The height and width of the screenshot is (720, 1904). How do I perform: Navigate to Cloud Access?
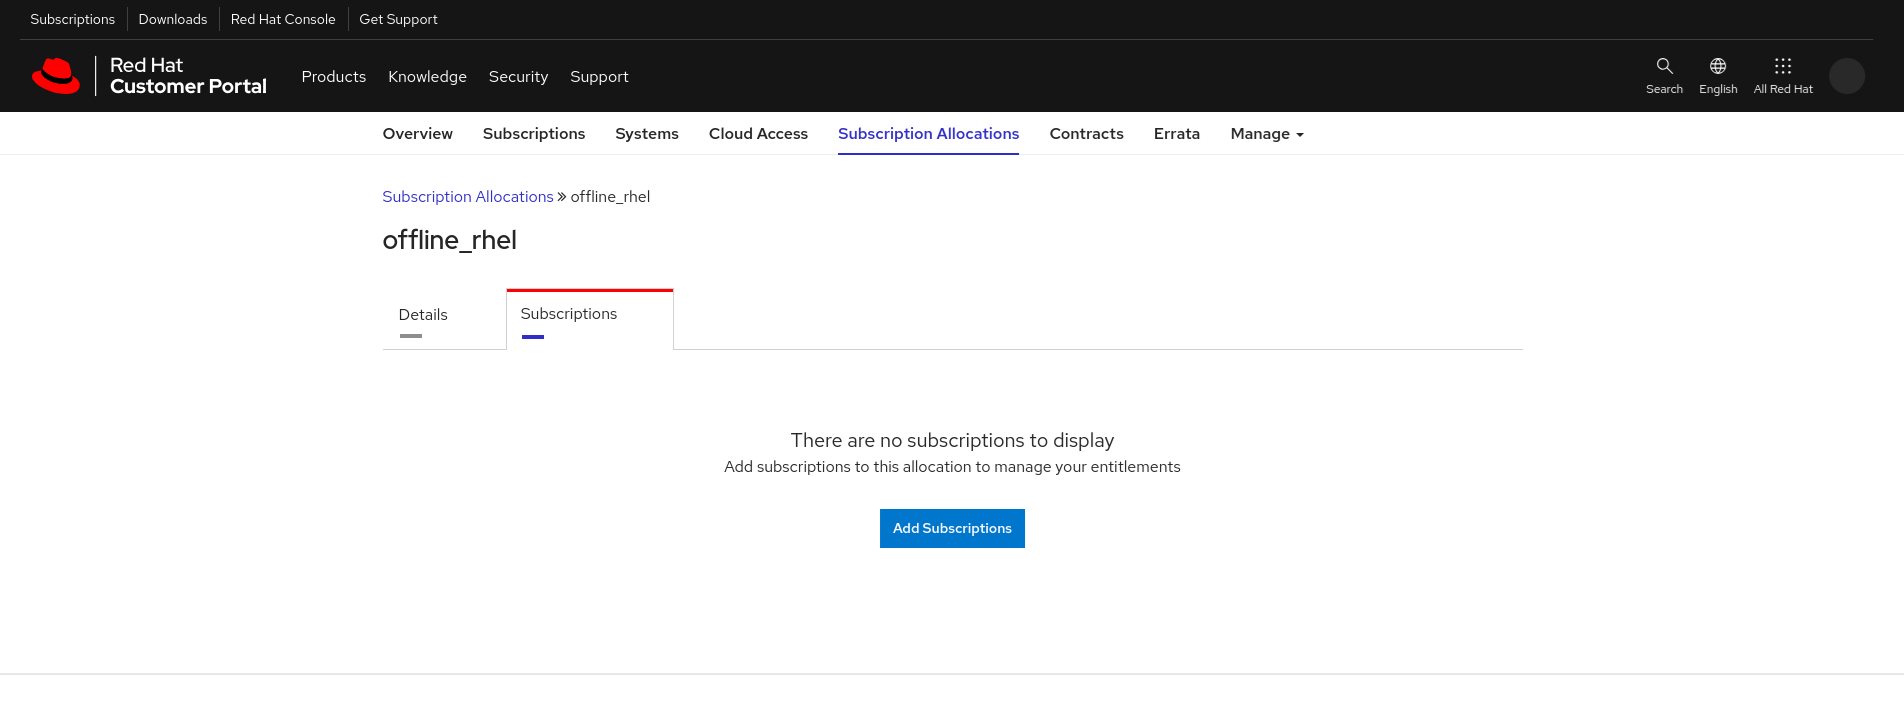click(758, 134)
